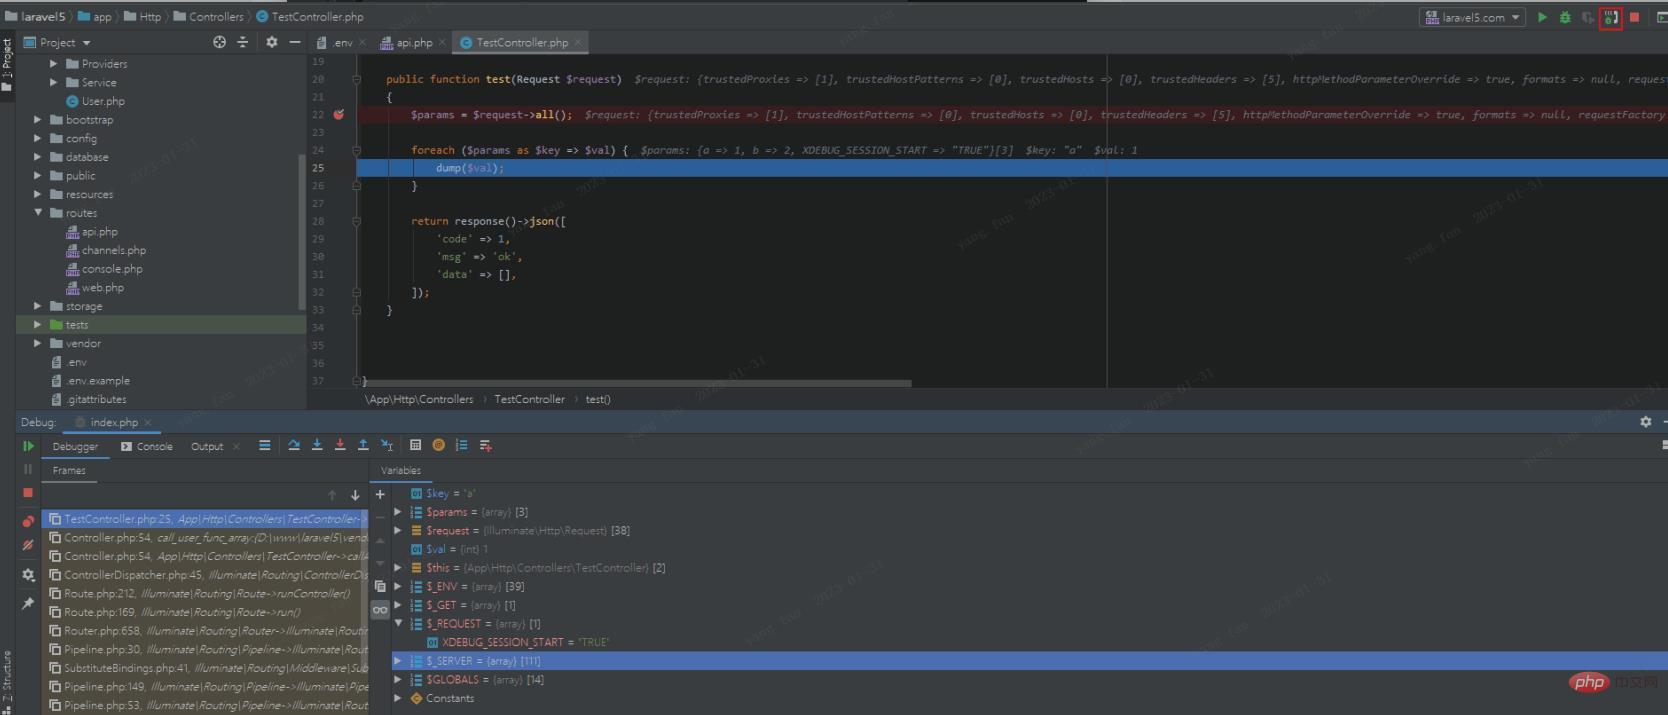The width and height of the screenshot is (1668, 715).
Task: Step Over with the debug toolbar arrow
Action: (x=294, y=445)
